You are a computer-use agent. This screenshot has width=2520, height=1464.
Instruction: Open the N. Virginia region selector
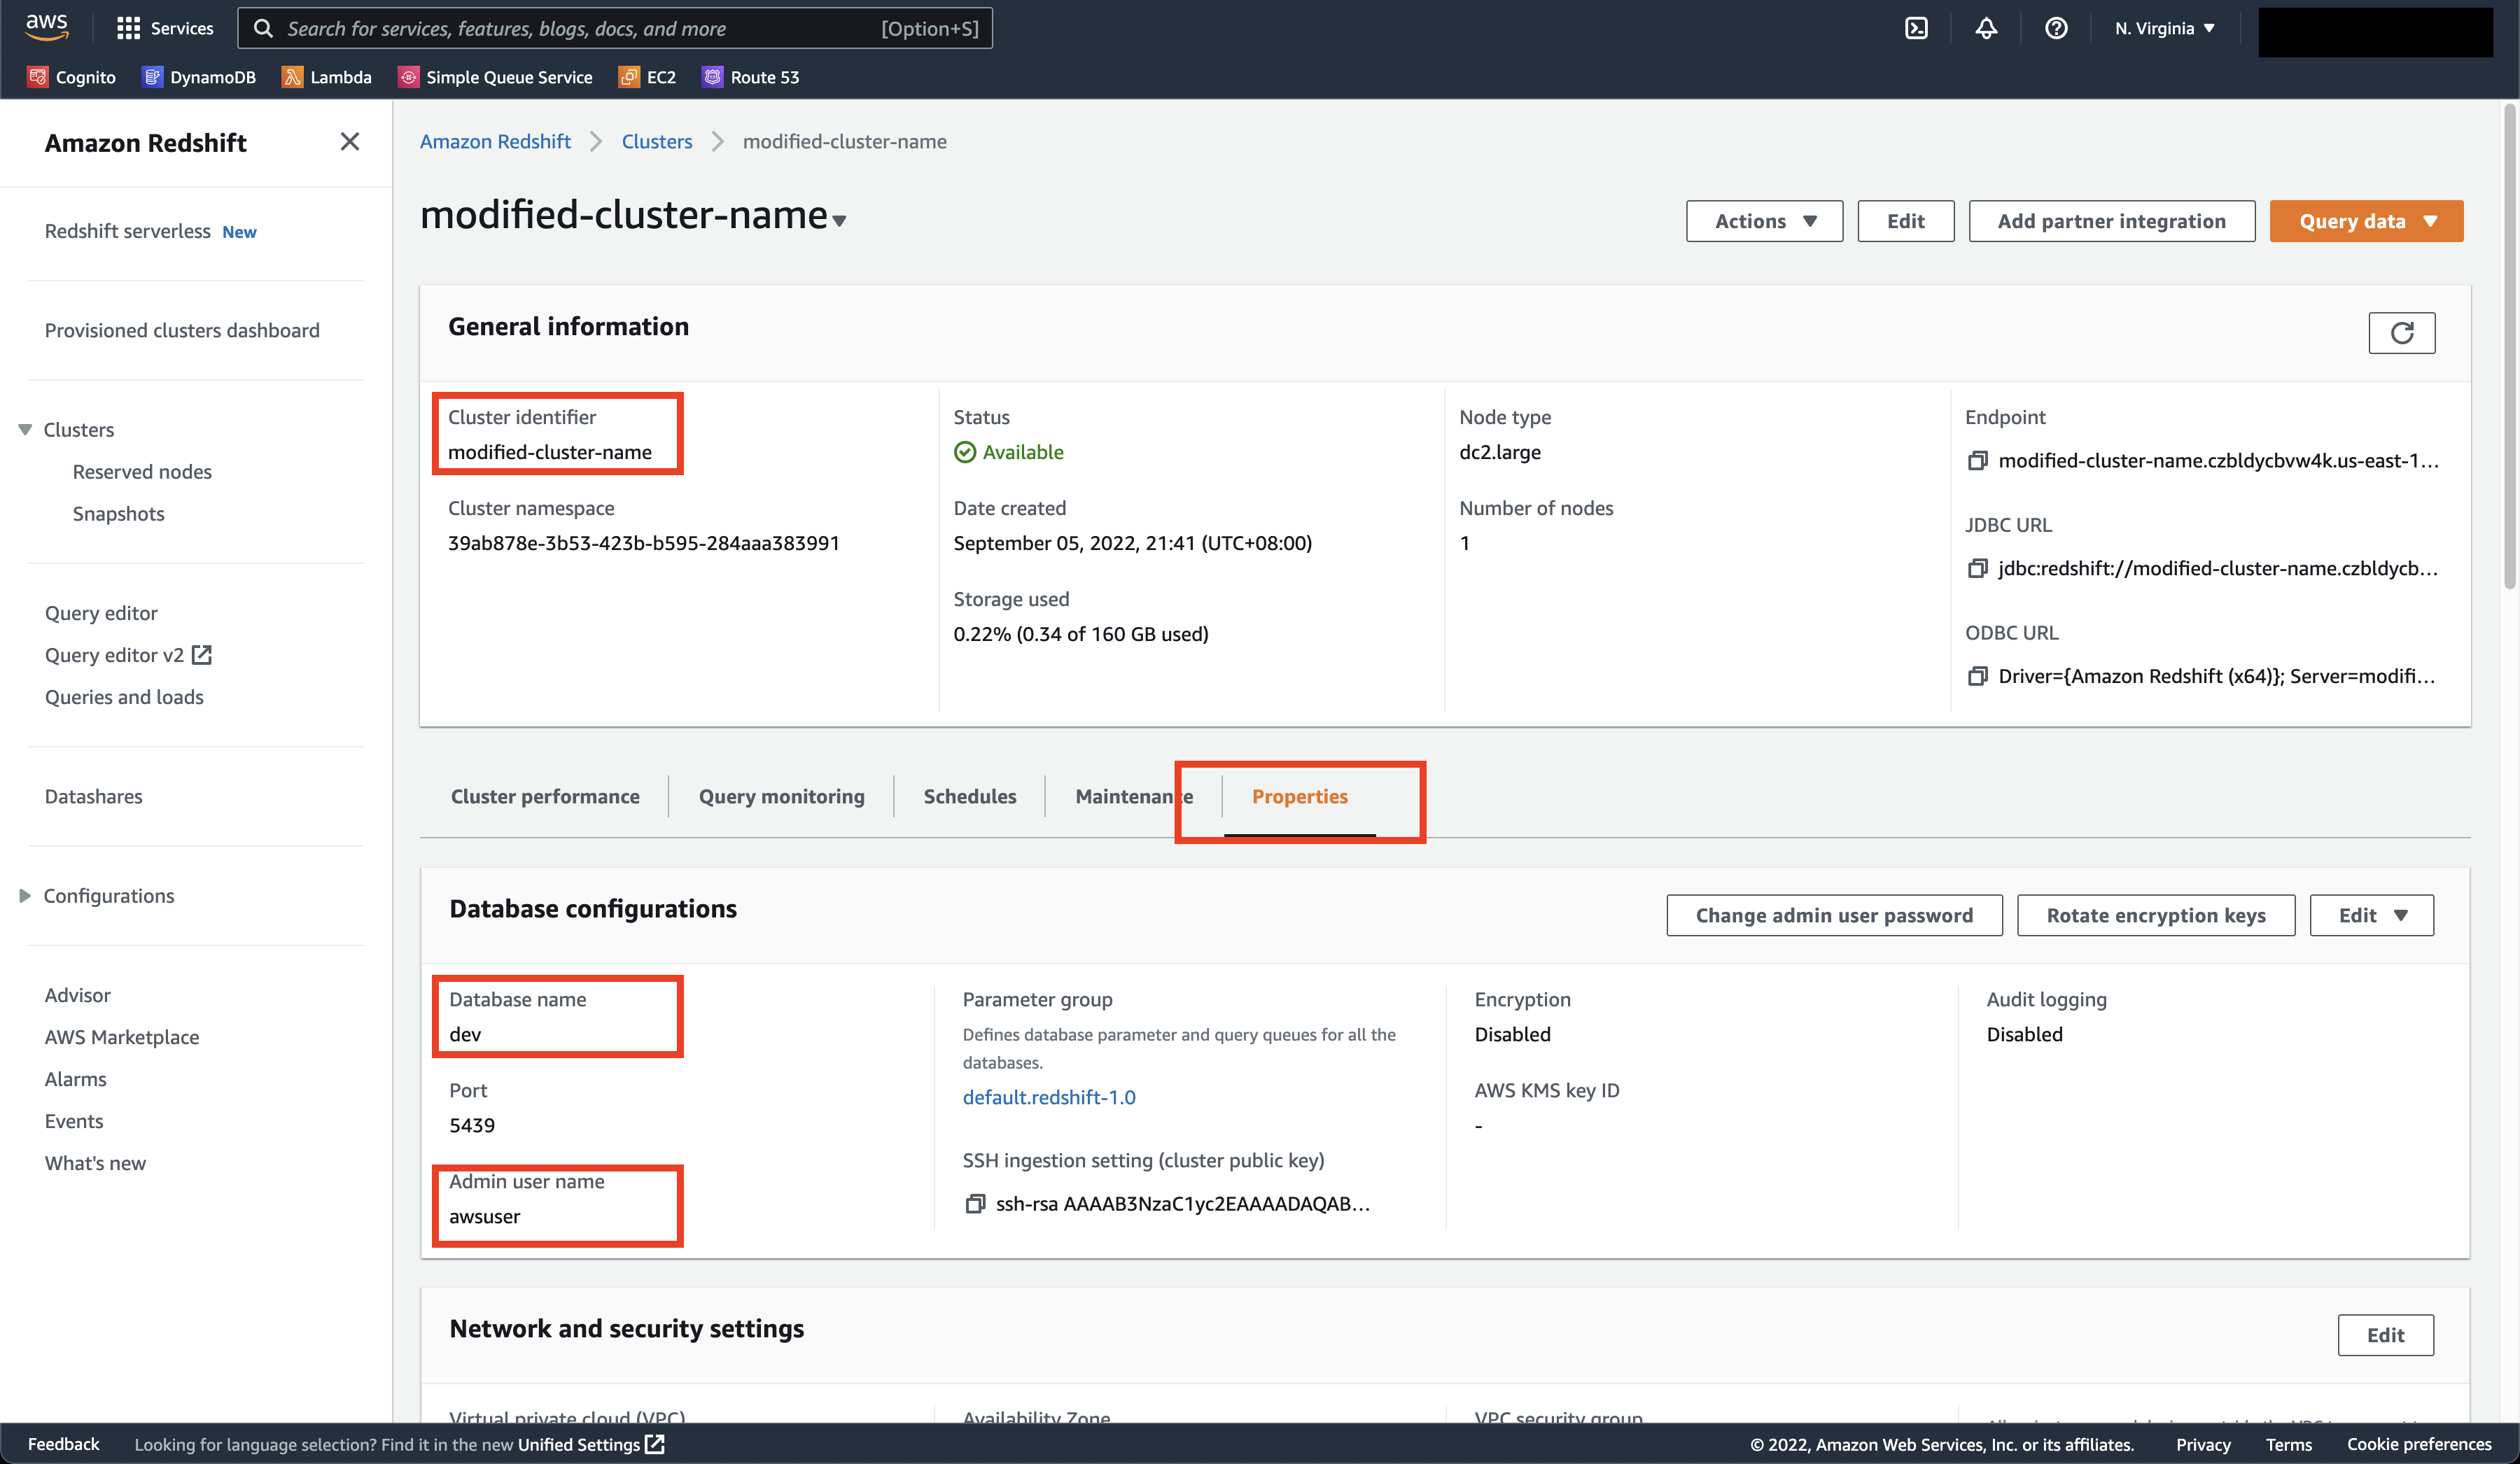tap(2164, 28)
